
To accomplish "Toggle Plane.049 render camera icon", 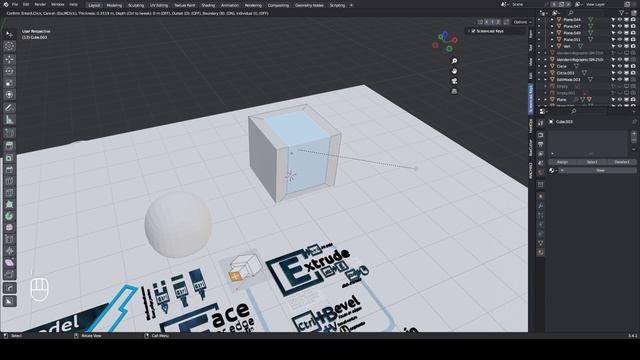I will [x=633, y=33].
